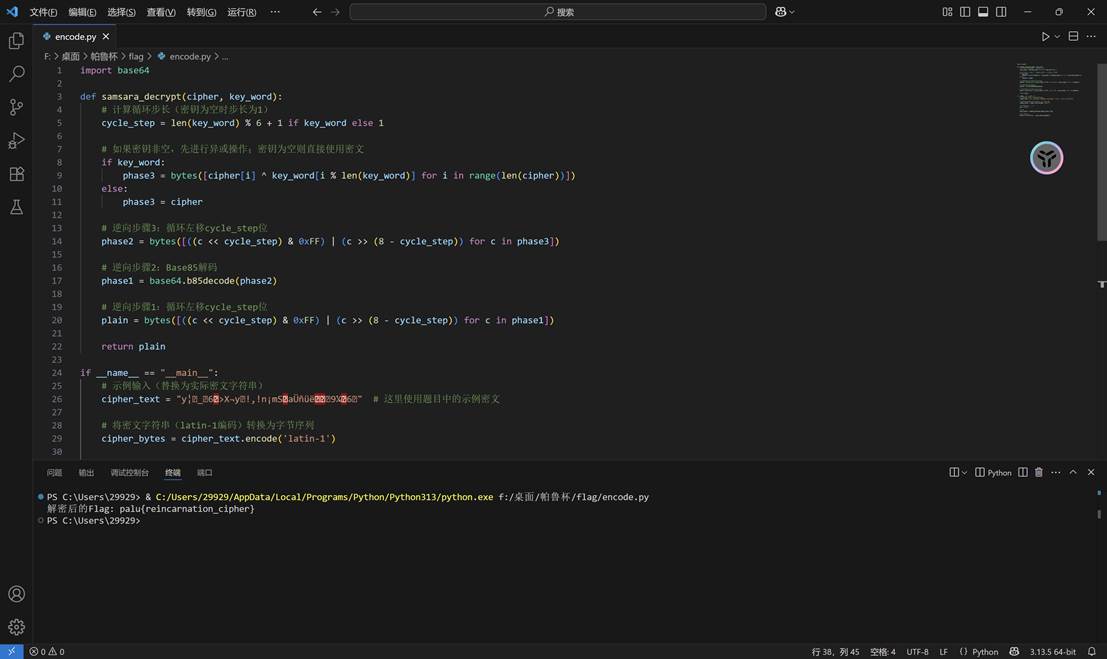Image resolution: width=1107 pixels, height=659 pixels.
Task: Click the Python language mode in status bar
Action: (984, 651)
